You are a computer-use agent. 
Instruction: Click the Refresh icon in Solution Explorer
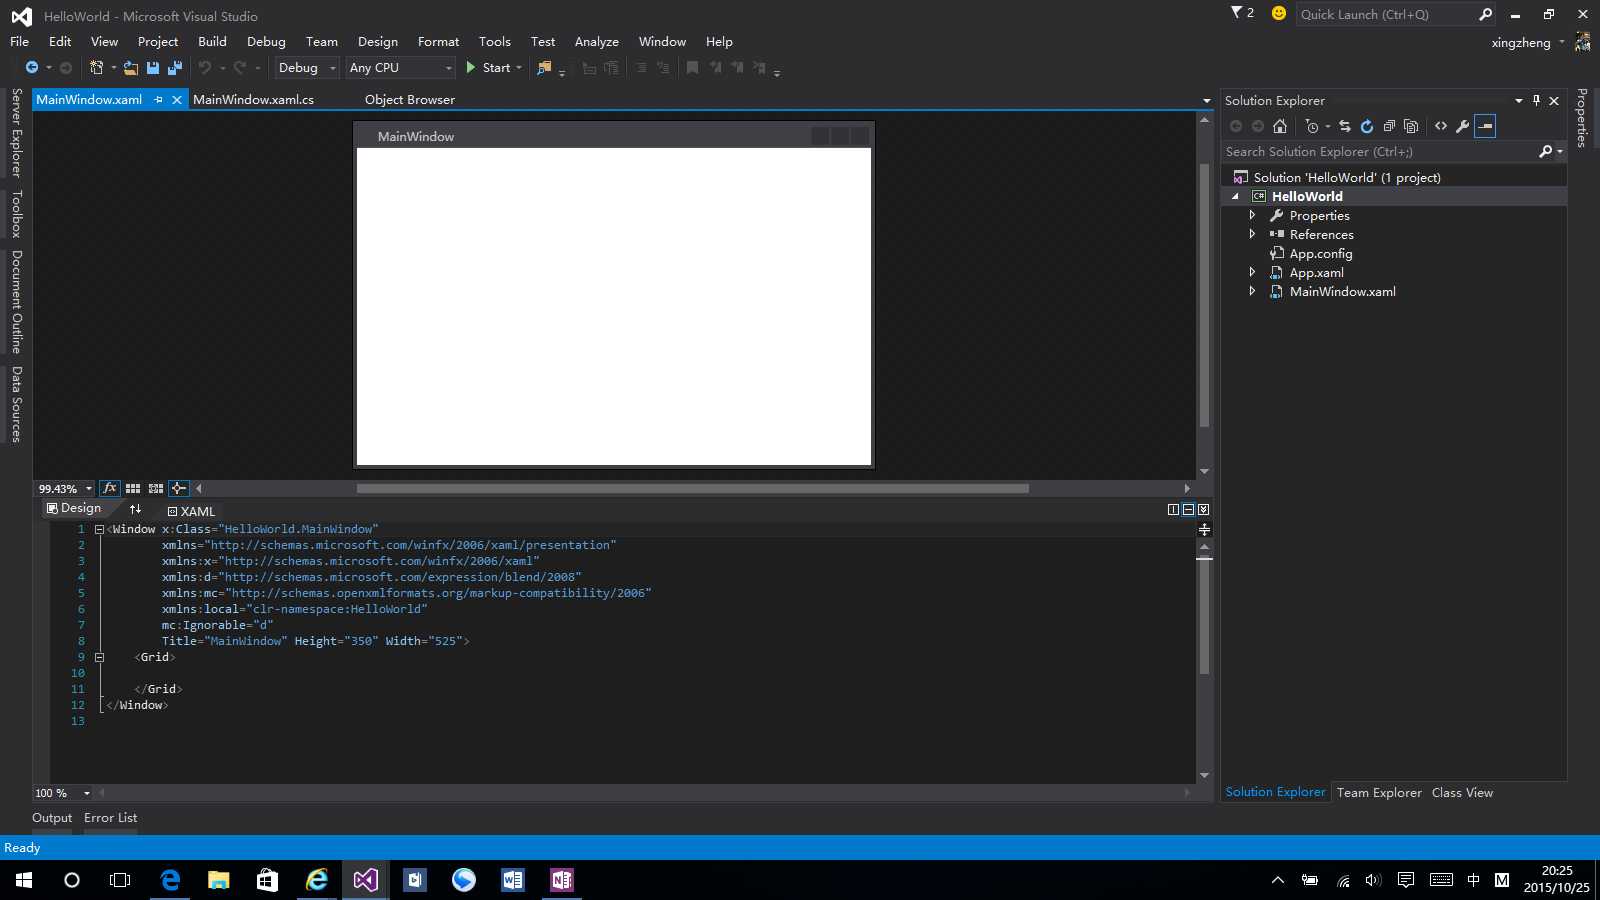[x=1367, y=126]
